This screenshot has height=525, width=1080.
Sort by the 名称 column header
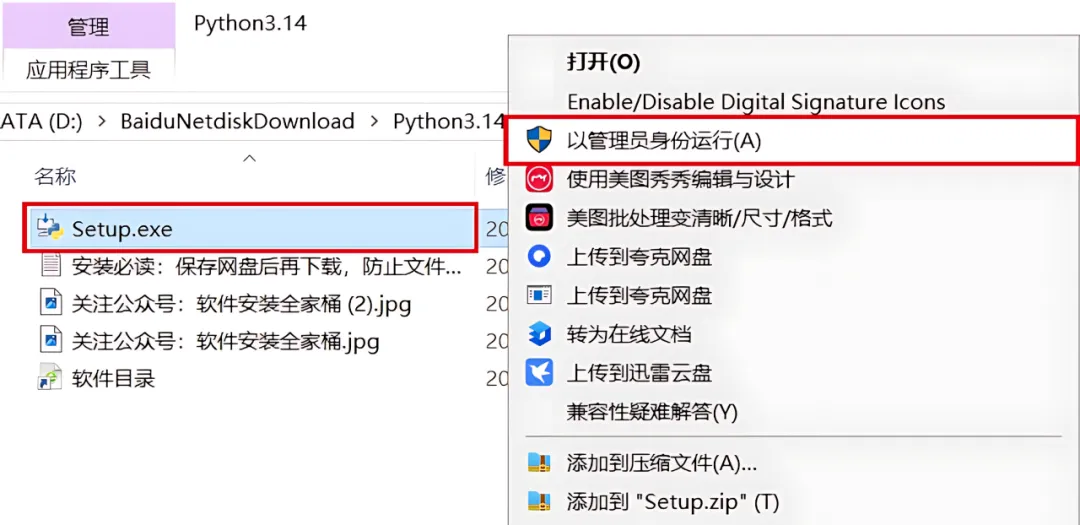(x=55, y=177)
